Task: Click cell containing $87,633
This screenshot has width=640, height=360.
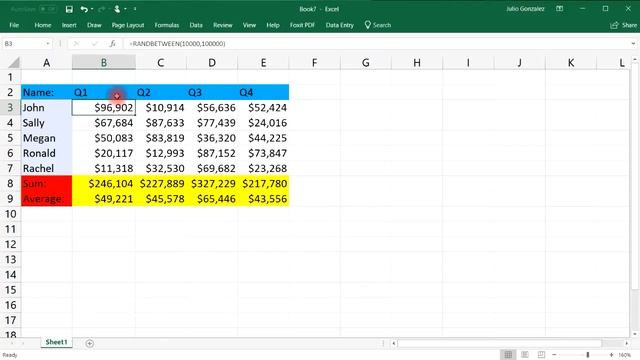Action: point(161,123)
